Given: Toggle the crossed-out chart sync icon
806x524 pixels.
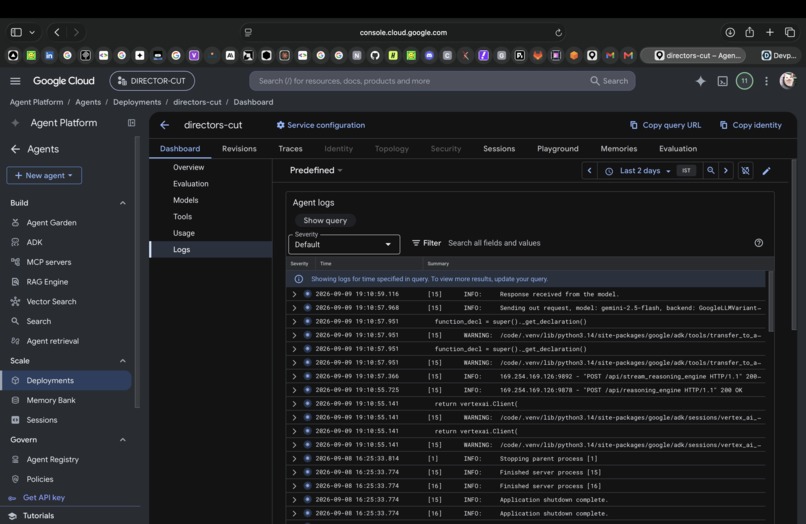Looking at the screenshot, I should (x=745, y=171).
